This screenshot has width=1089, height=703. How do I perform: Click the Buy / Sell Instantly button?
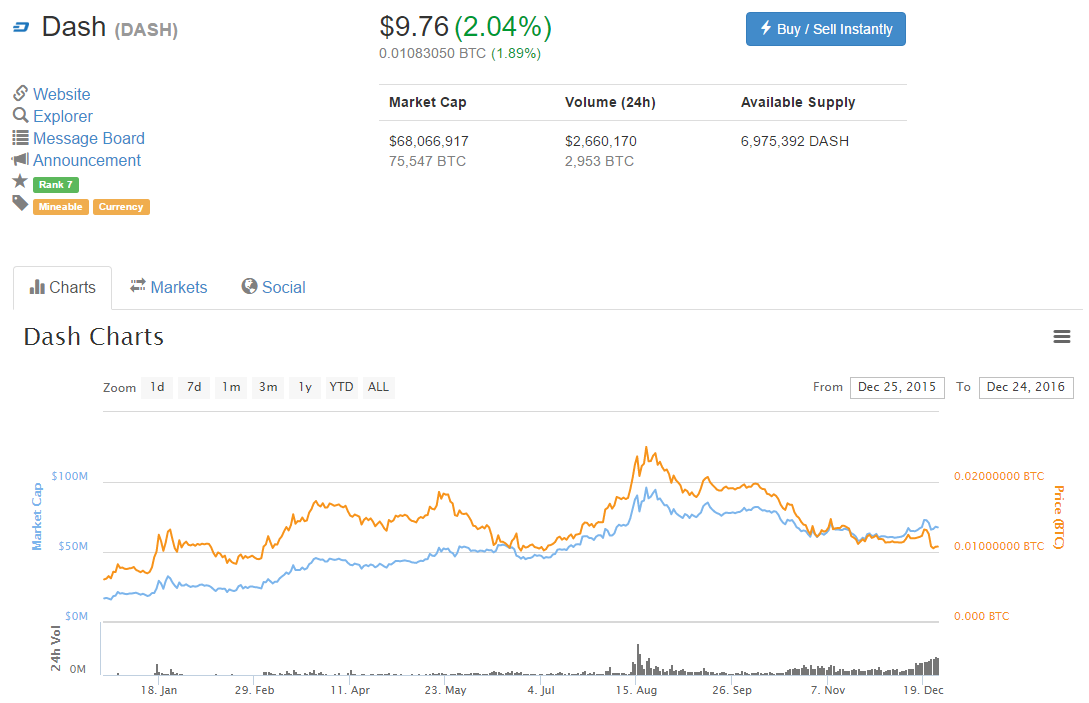point(826,29)
